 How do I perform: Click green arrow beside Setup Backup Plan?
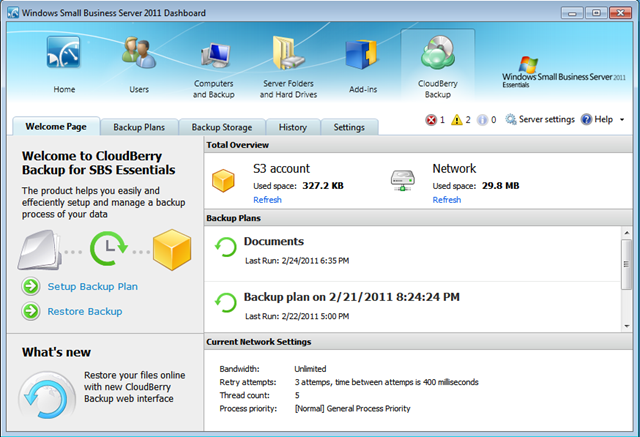pyautogui.click(x=31, y=286)
